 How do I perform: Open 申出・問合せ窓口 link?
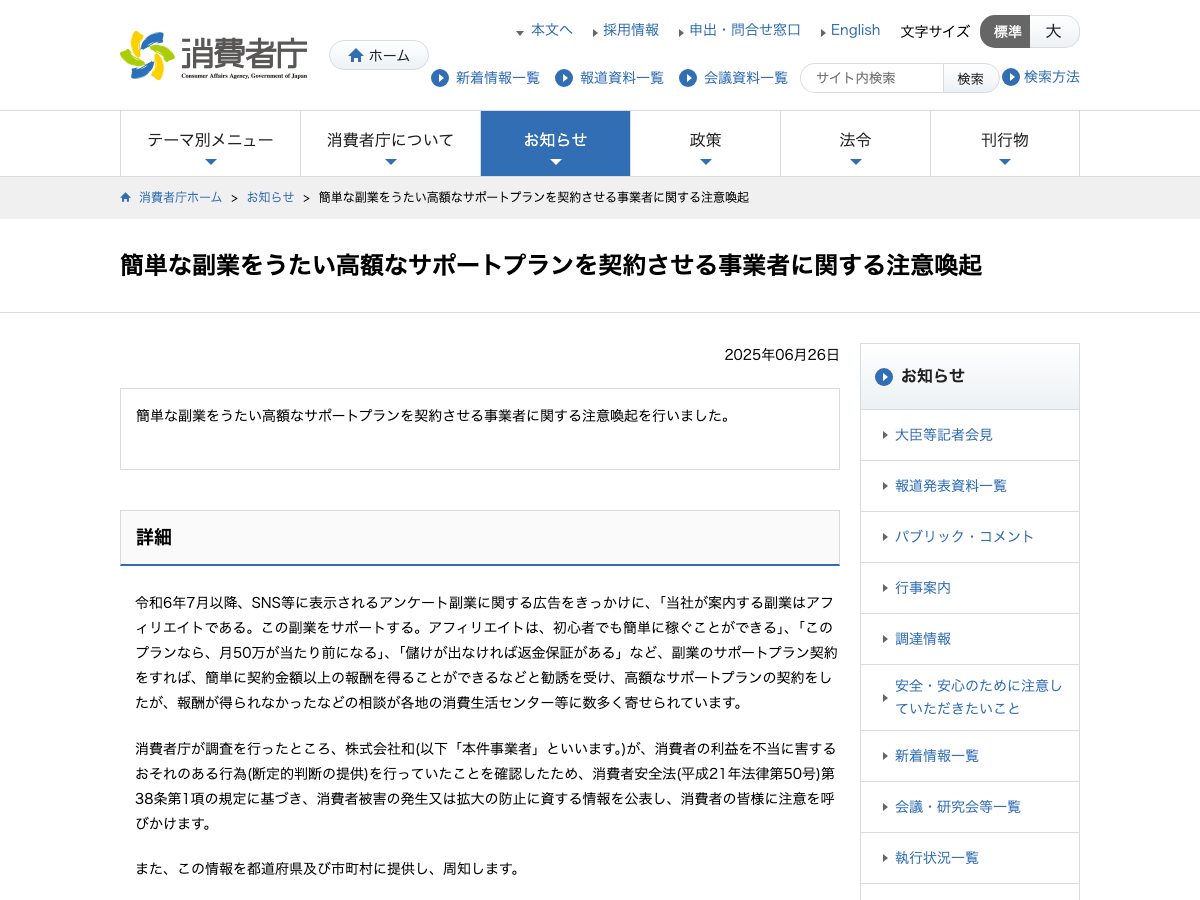pyautogui.click(x=745, y=30)
